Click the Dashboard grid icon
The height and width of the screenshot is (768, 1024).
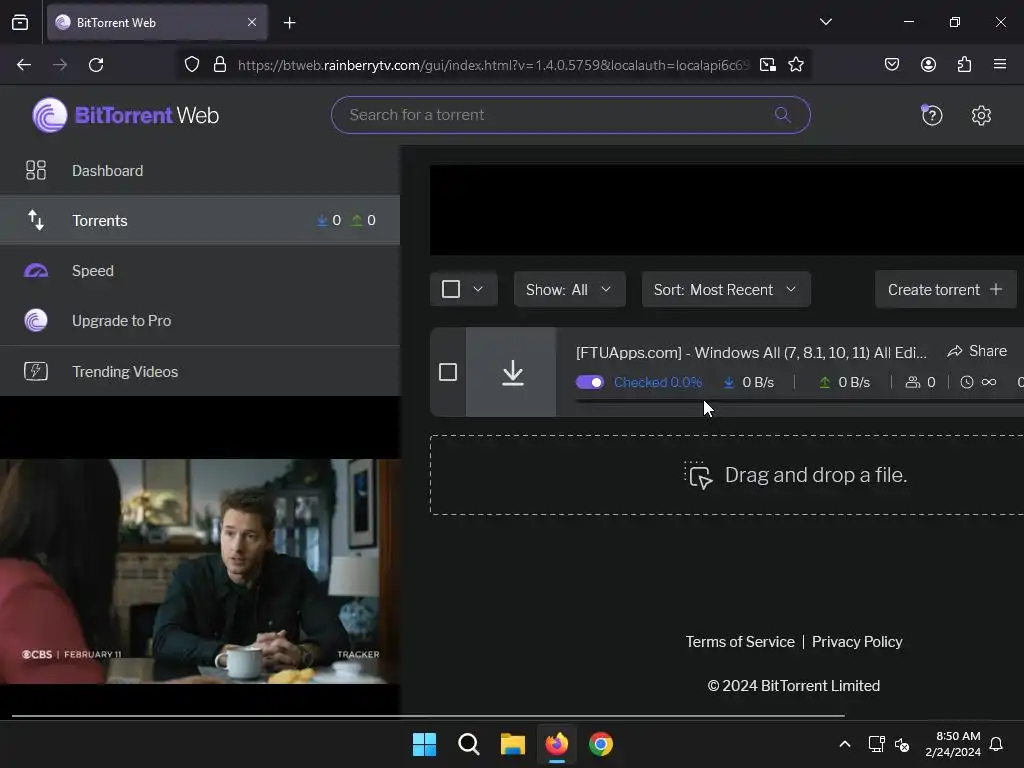36,170
